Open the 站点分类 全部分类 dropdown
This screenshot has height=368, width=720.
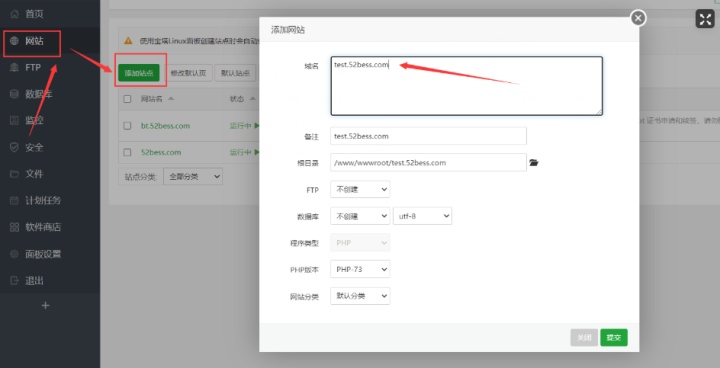pyautogui.click(x=193, y=176)
